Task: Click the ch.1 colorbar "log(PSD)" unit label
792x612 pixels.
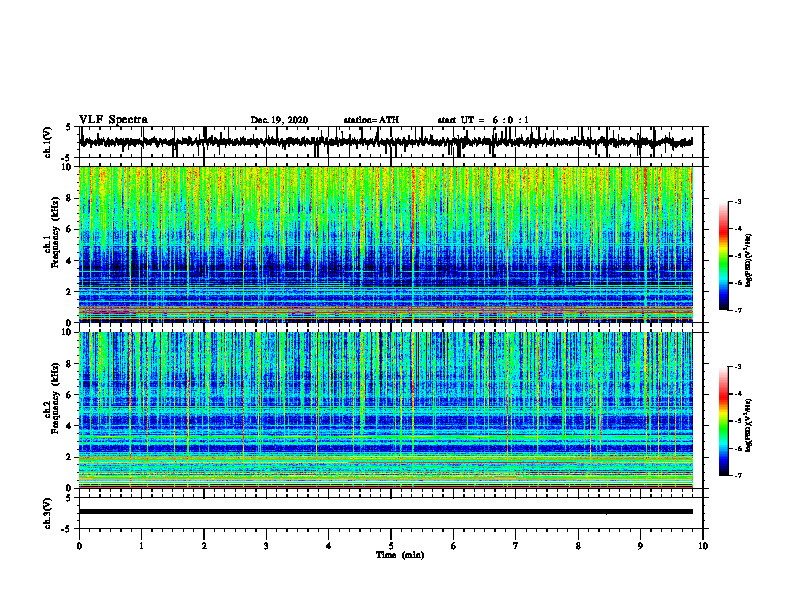Action: (749, 261)
